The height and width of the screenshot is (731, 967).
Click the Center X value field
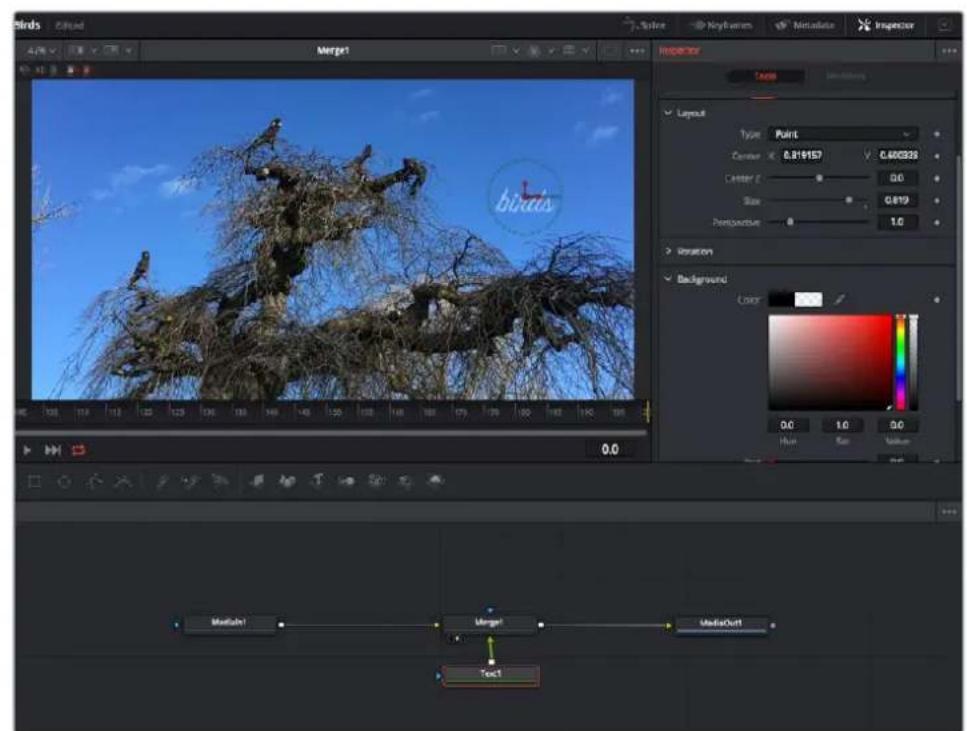point(802,155)
